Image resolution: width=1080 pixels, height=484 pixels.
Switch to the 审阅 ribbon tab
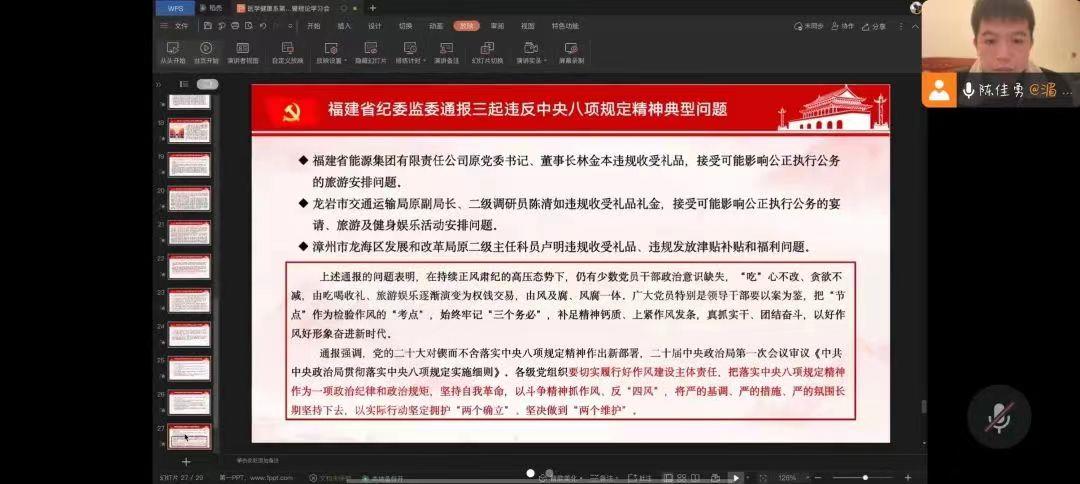pos(497,26)
